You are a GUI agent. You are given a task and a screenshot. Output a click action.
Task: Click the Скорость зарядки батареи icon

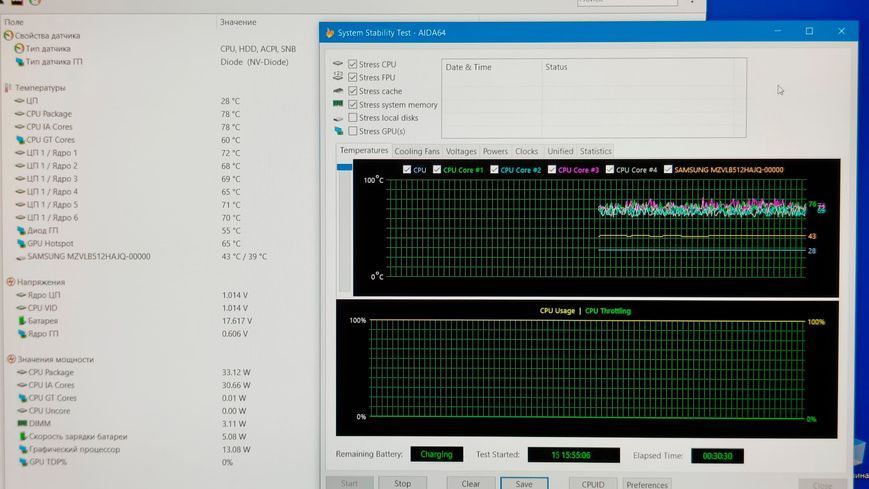point(23,436)
